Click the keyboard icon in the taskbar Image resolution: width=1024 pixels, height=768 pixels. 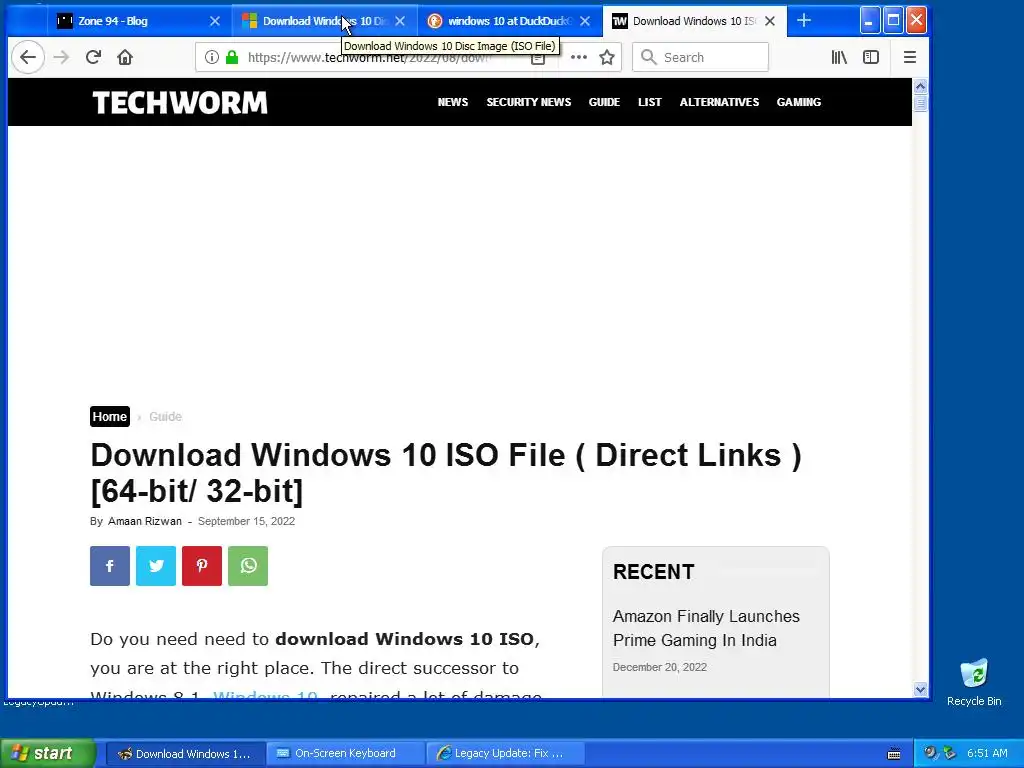[894, 754]
